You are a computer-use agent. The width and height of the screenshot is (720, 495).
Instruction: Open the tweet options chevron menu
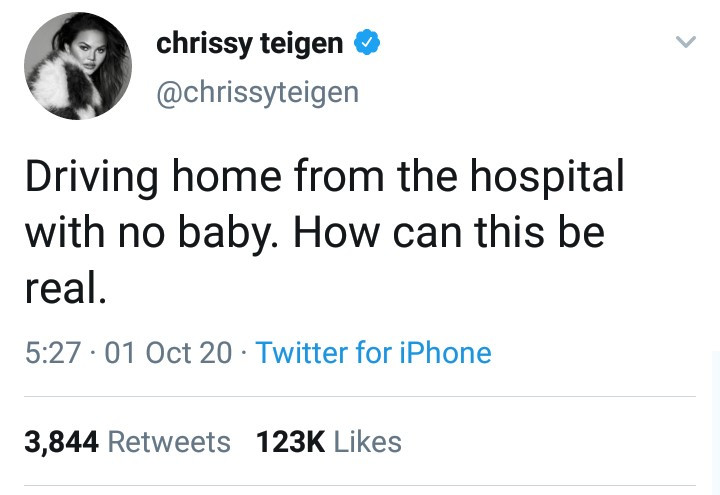686,42
